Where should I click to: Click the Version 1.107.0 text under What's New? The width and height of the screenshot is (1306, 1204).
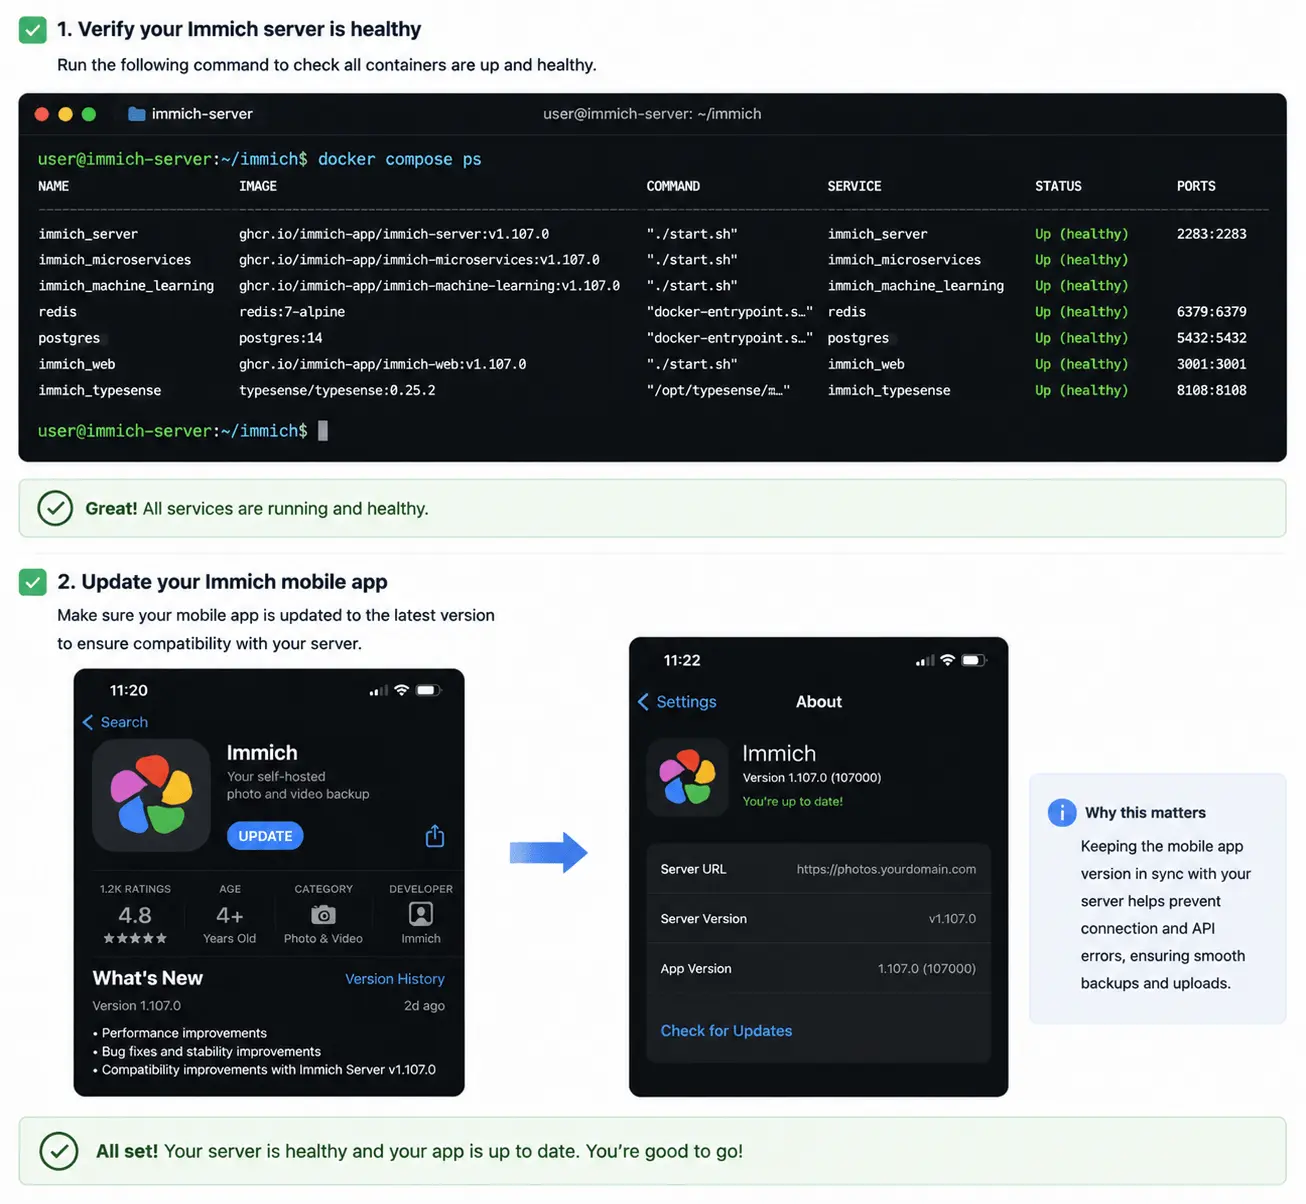tap(137, 1006)
